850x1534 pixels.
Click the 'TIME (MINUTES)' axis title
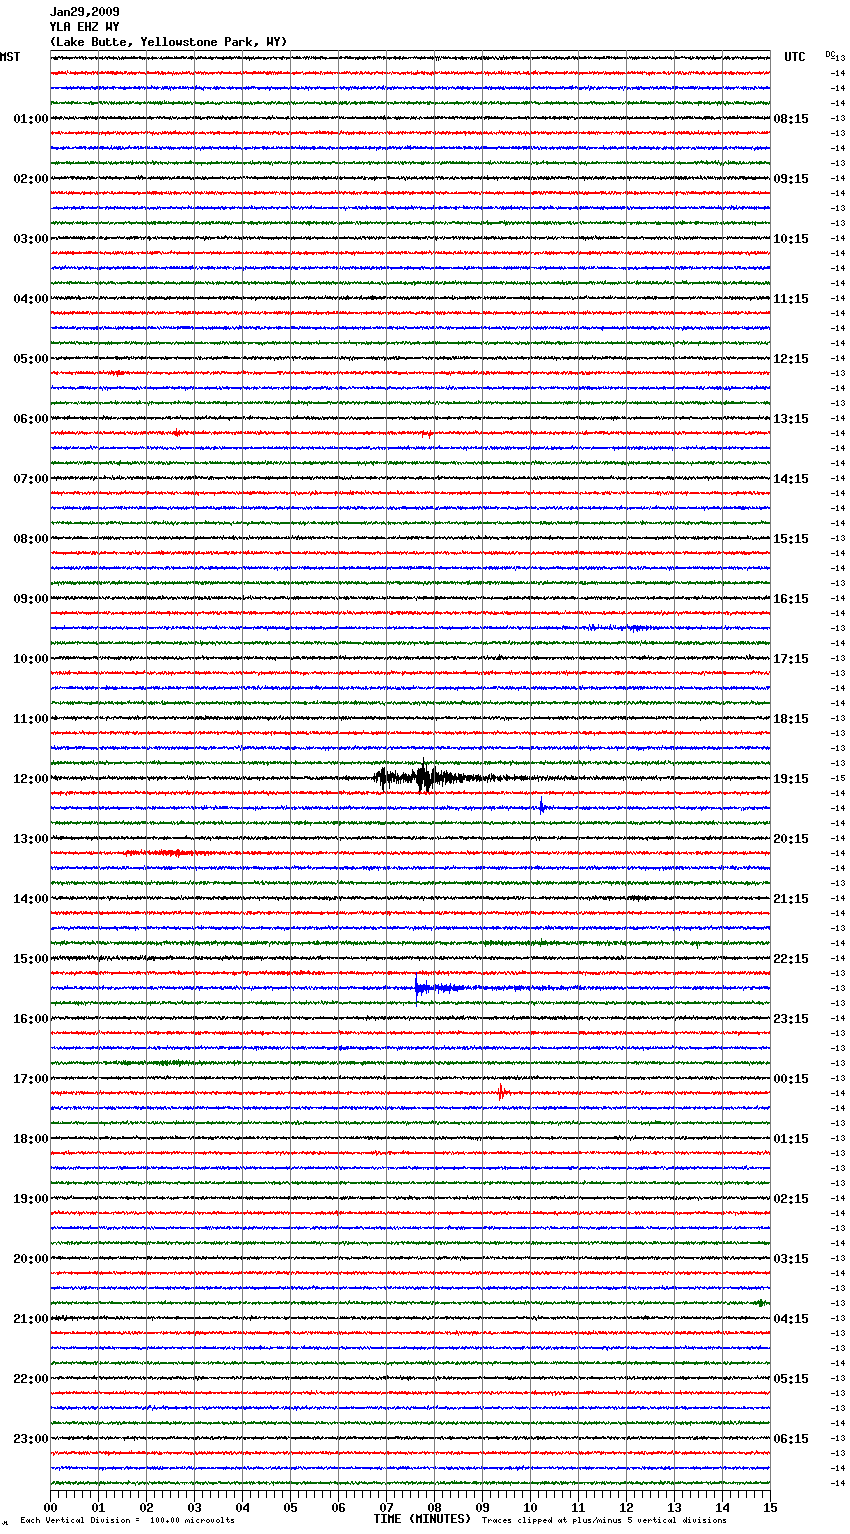422,1519
